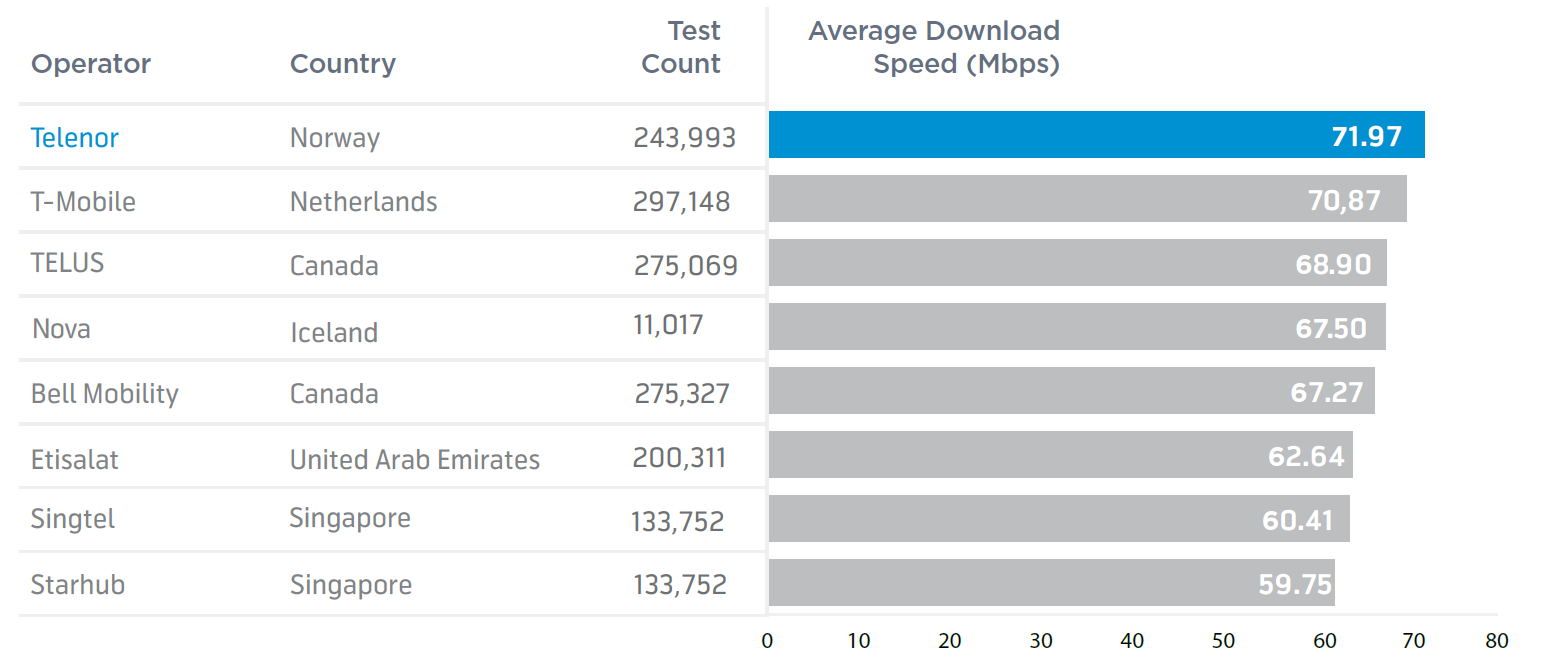Sort by the Country column header

click(342, 64)
